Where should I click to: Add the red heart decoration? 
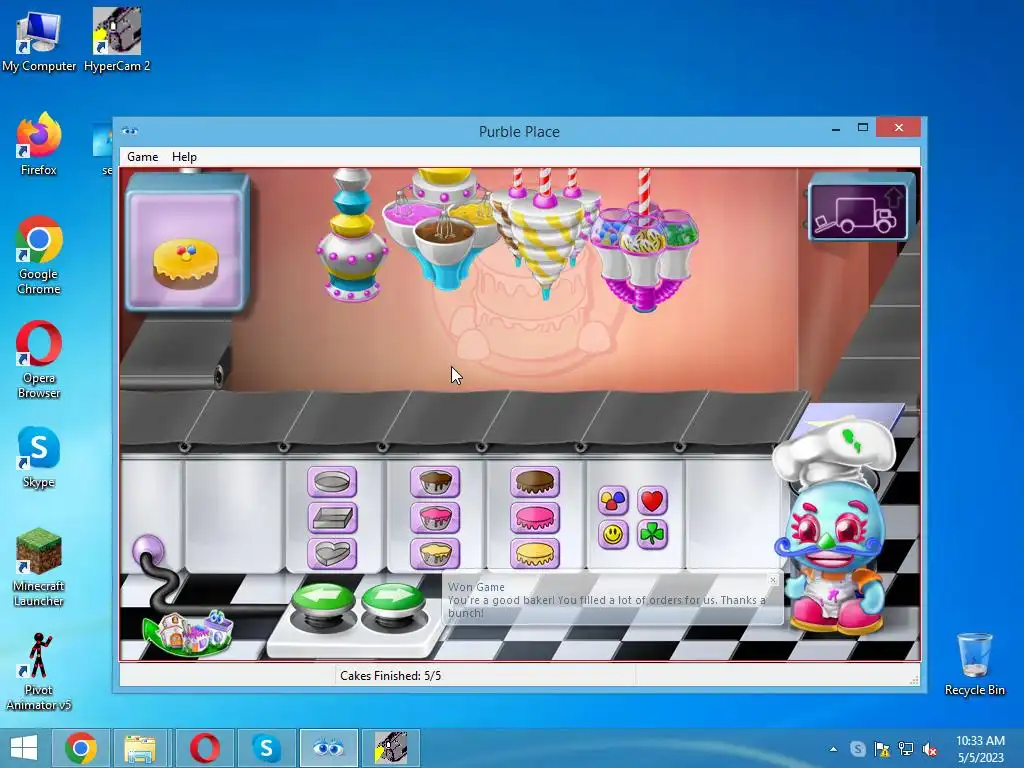652,500
